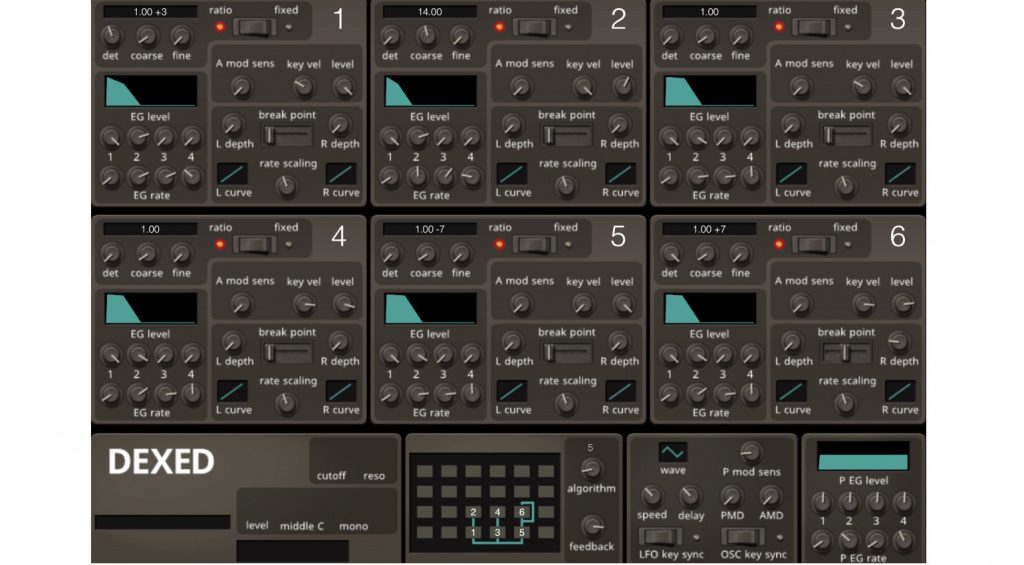The width and height of the screenshot is (1024, 565).
Task: Adjust P EG level 1 knob
Action: click(x=822, y=502)
